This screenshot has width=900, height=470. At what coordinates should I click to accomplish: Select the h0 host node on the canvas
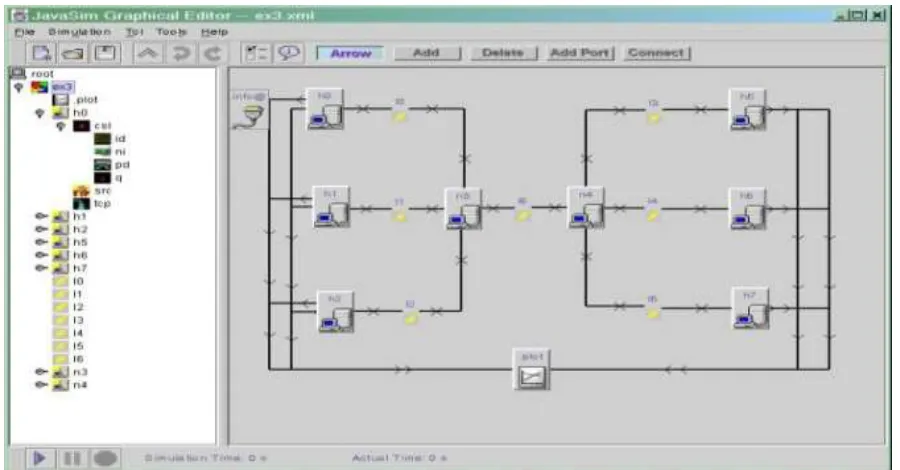[325, 109]
